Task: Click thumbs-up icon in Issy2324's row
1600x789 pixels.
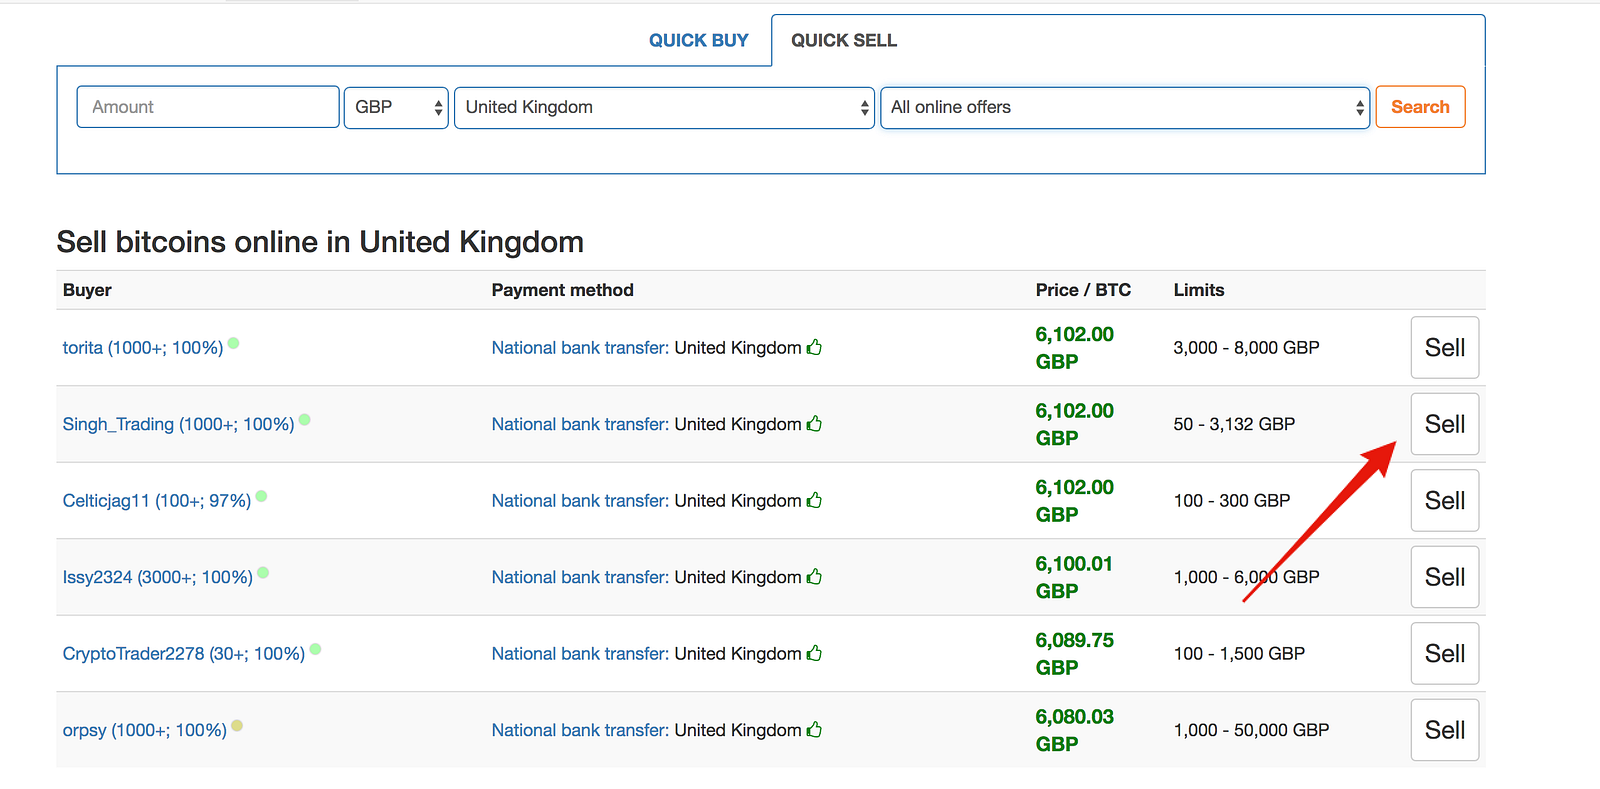Action: coord(814,576)
